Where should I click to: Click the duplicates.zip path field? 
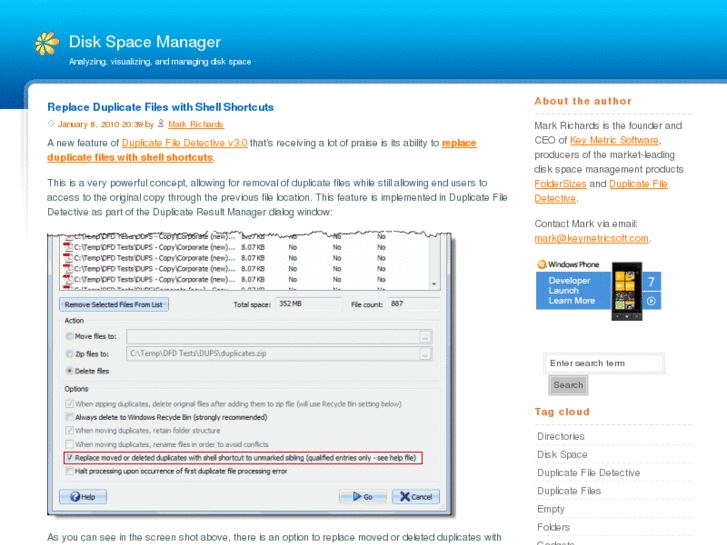pos(273,354)
